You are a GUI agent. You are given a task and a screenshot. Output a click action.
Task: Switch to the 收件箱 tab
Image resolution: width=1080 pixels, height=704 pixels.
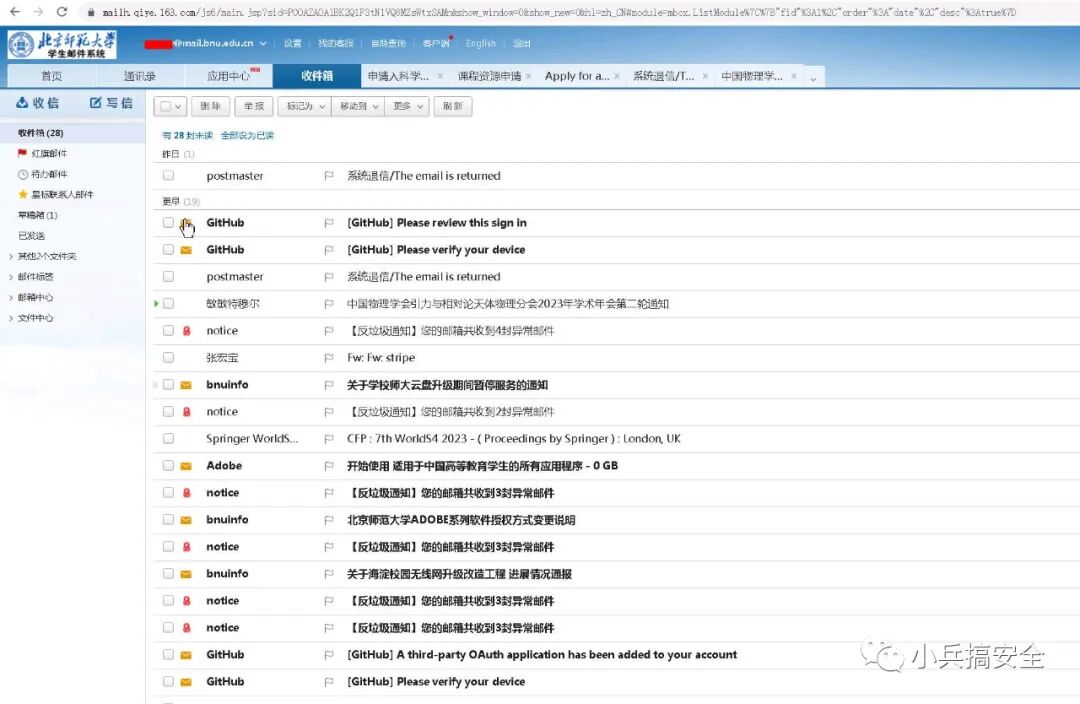(317, 76)
